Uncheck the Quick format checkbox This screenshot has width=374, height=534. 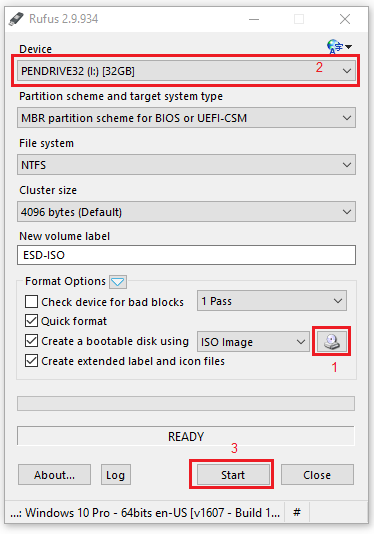point(31,321)
